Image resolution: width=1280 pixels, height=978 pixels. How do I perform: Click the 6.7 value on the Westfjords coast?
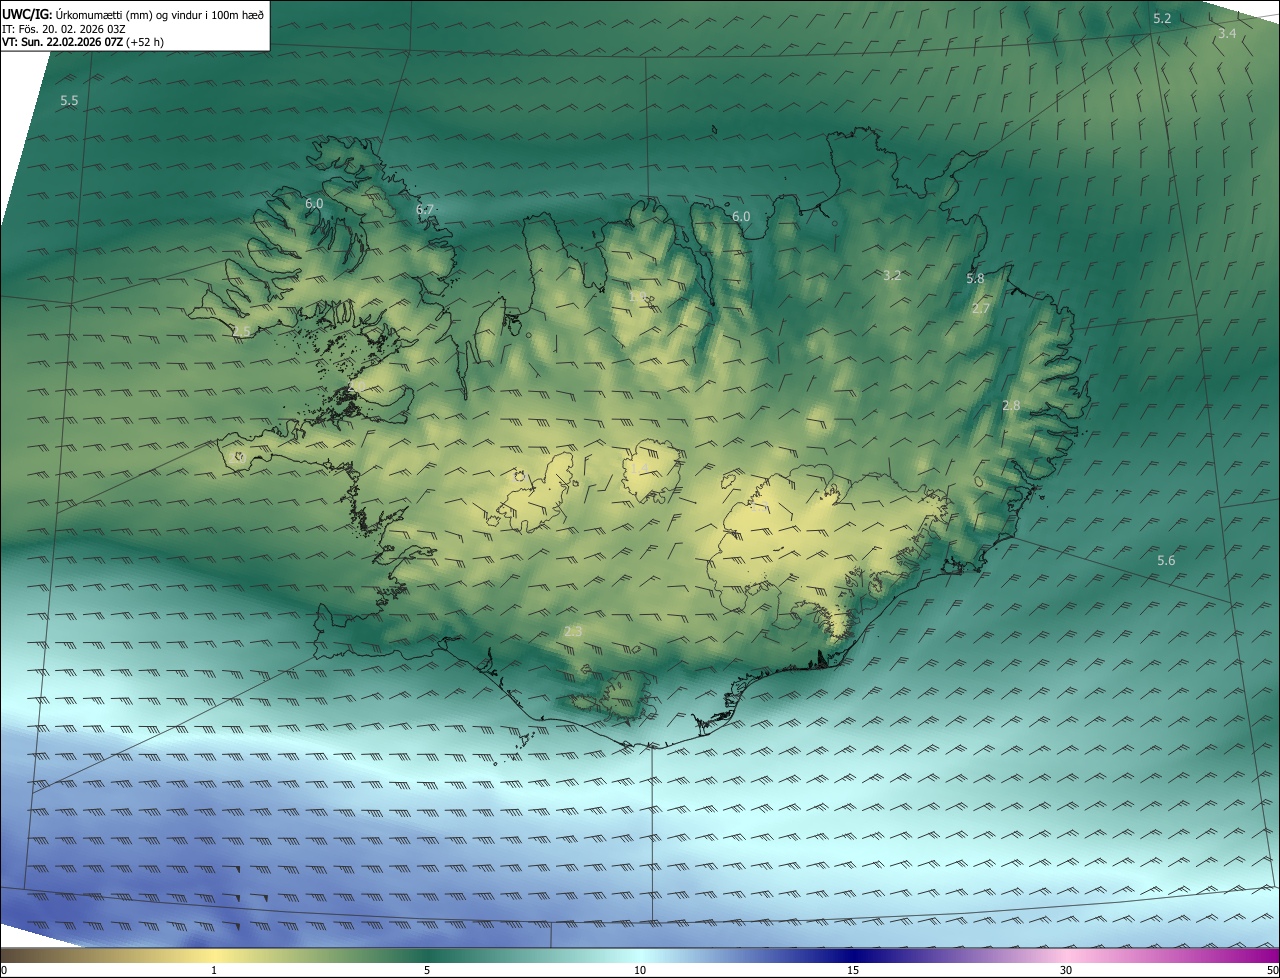[x=425, y=210]
